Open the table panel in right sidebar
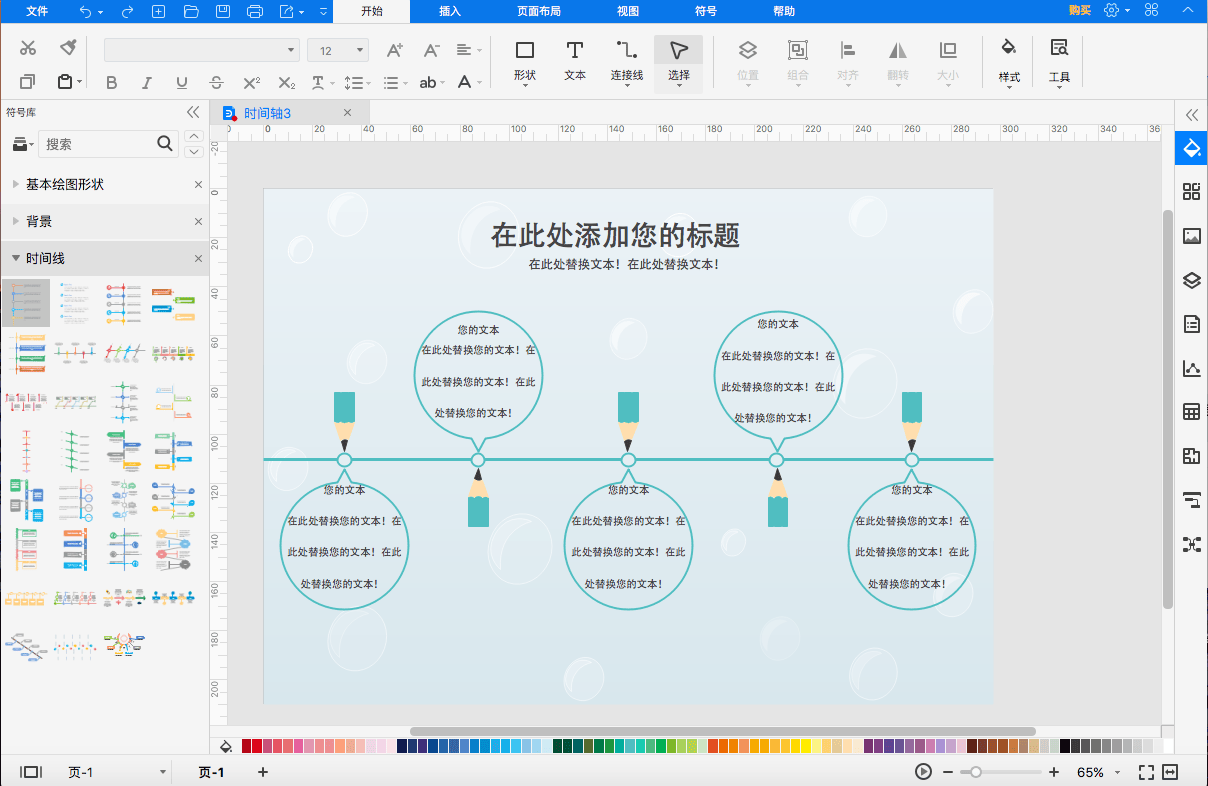 1190,411
